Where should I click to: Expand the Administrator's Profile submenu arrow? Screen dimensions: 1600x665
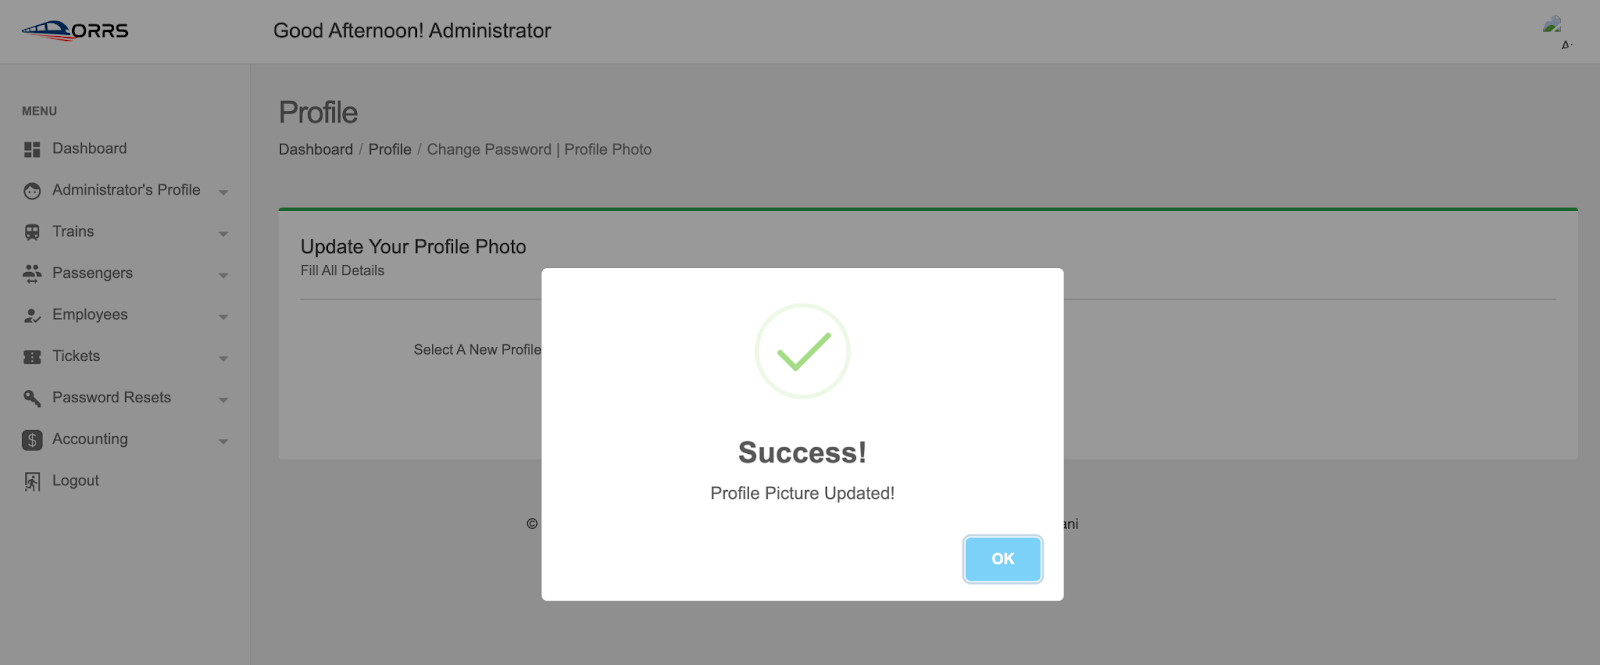pos(223,192)
